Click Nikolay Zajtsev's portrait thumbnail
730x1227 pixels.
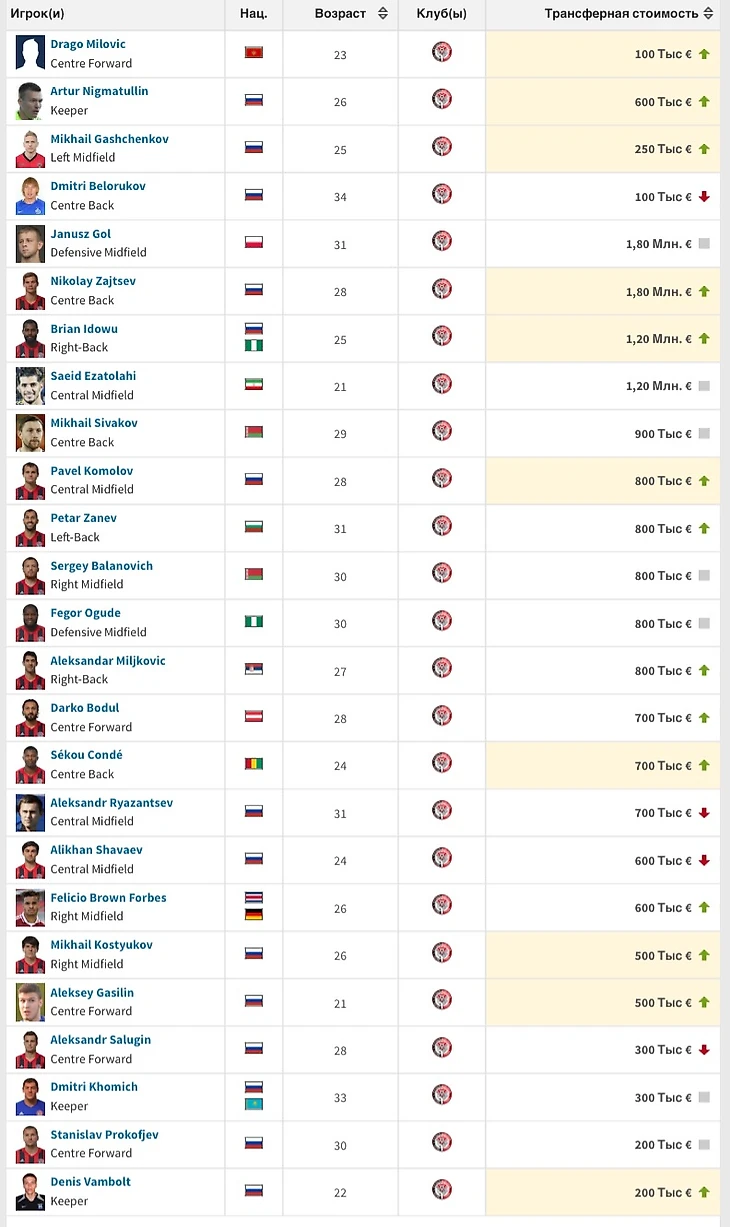pyautogui.click(x=31, y=290)
